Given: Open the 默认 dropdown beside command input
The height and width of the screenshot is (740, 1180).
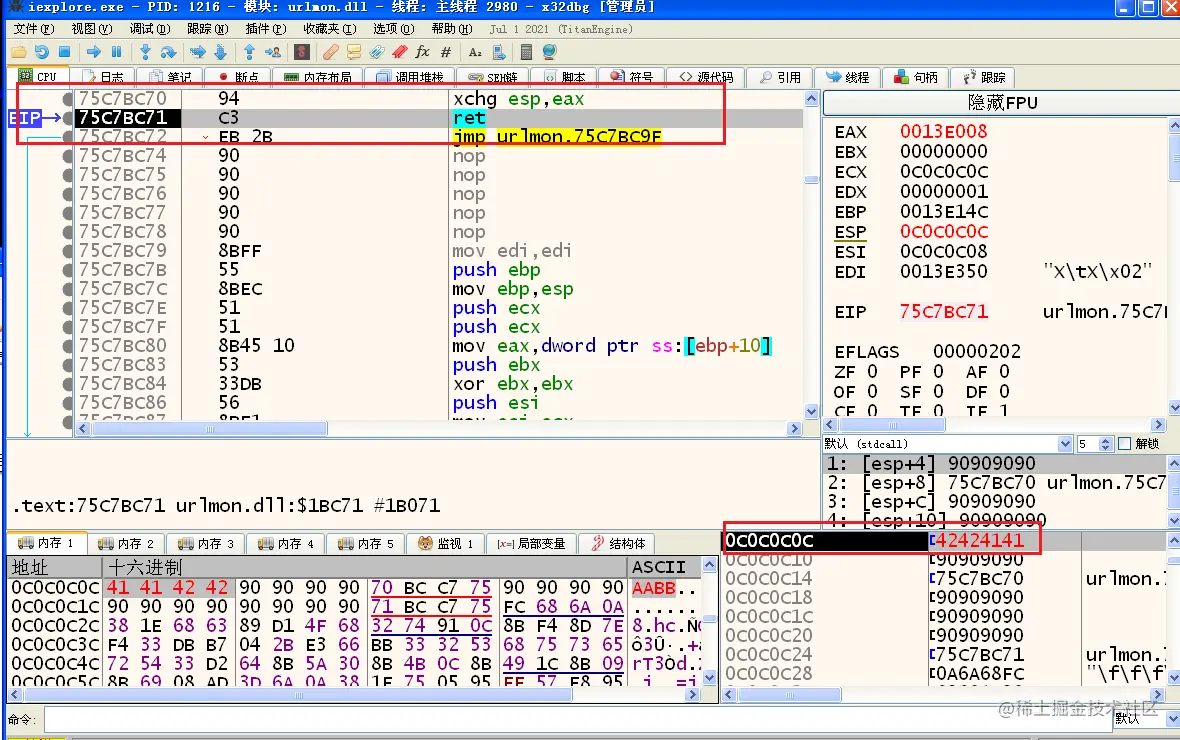Looking at the screenshot, I should click(1139, 719).
